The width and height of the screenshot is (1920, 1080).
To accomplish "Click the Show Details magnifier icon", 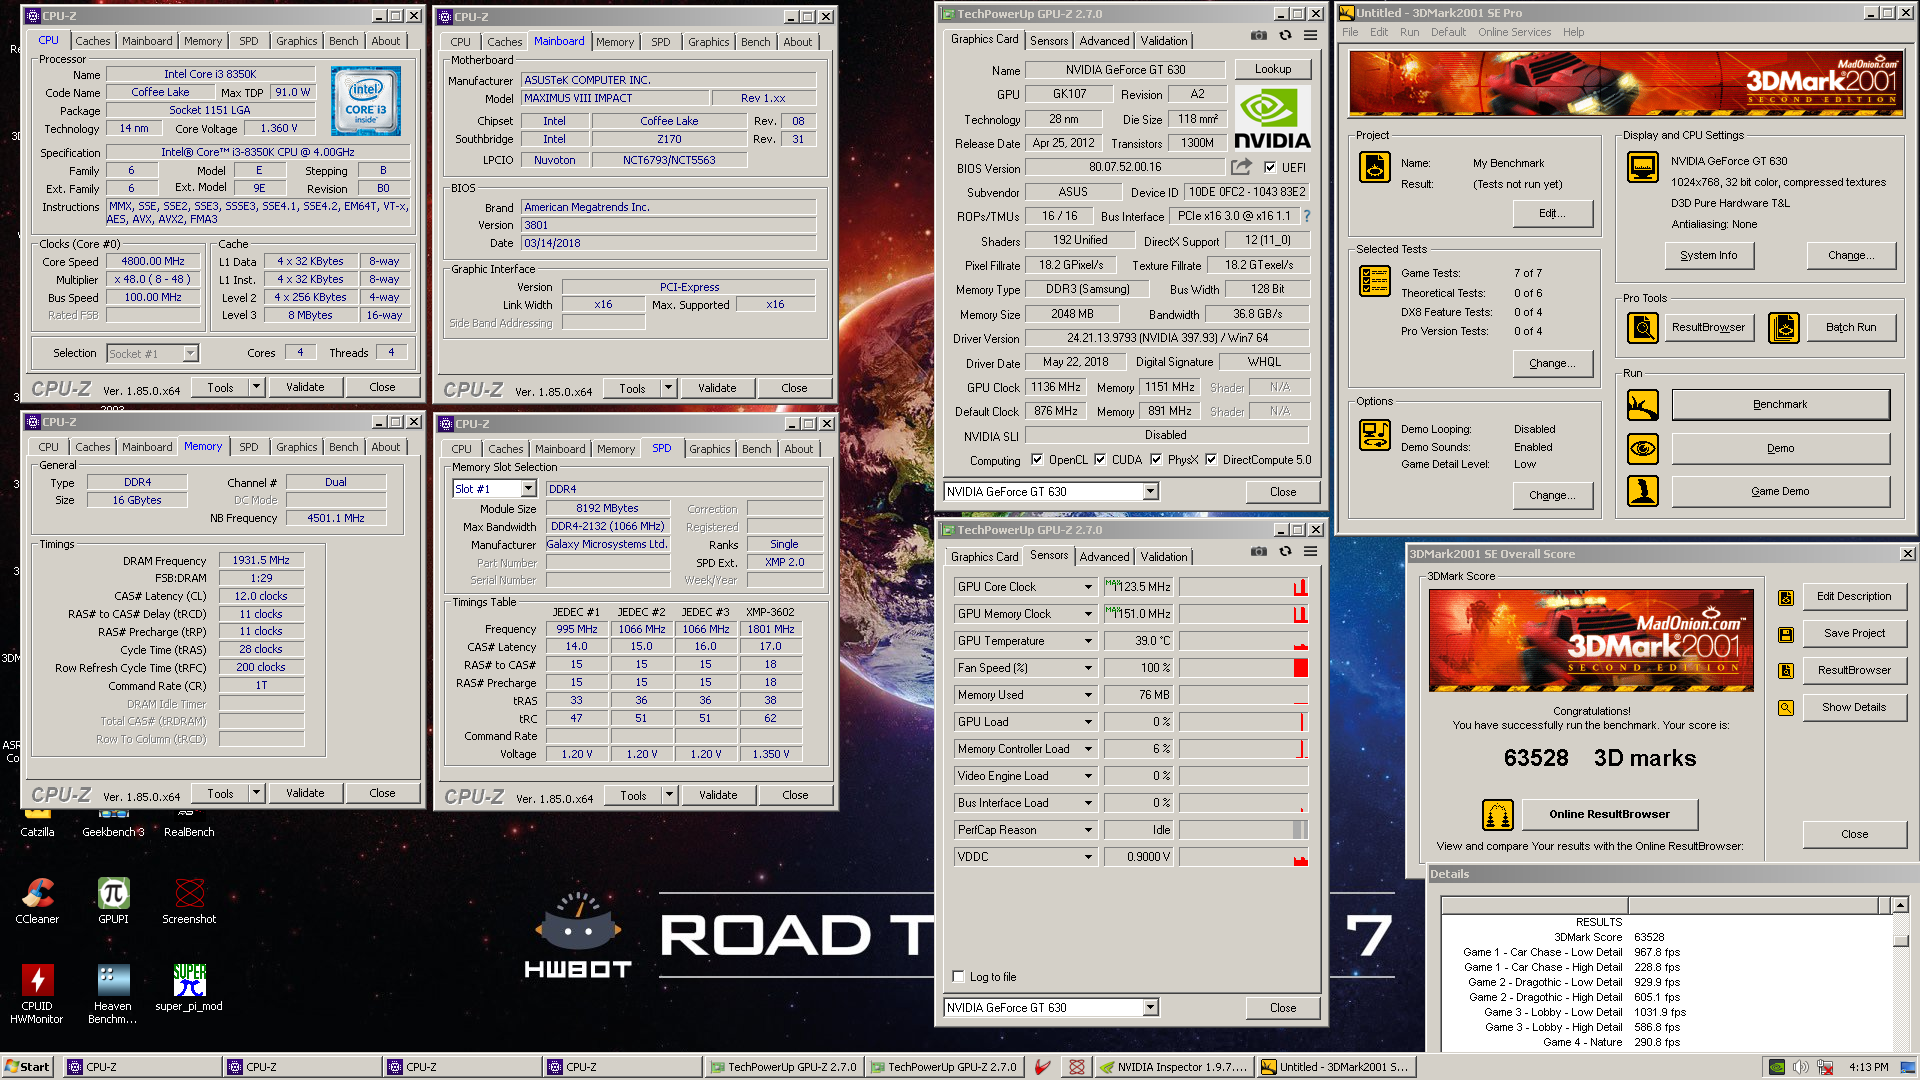I will [1785, 708].
